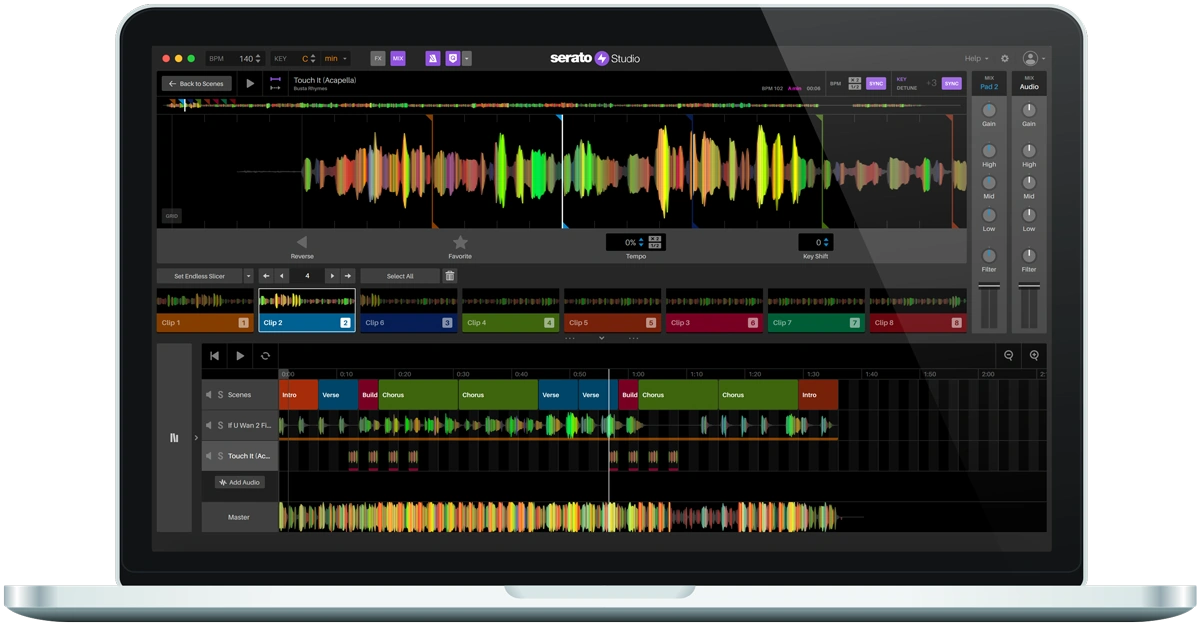This screenshot has width=1200, height=625.
Task: Open the Set Endless Slicer dropdown arrow
Action: pyautogui.click(x=248, y=276)
